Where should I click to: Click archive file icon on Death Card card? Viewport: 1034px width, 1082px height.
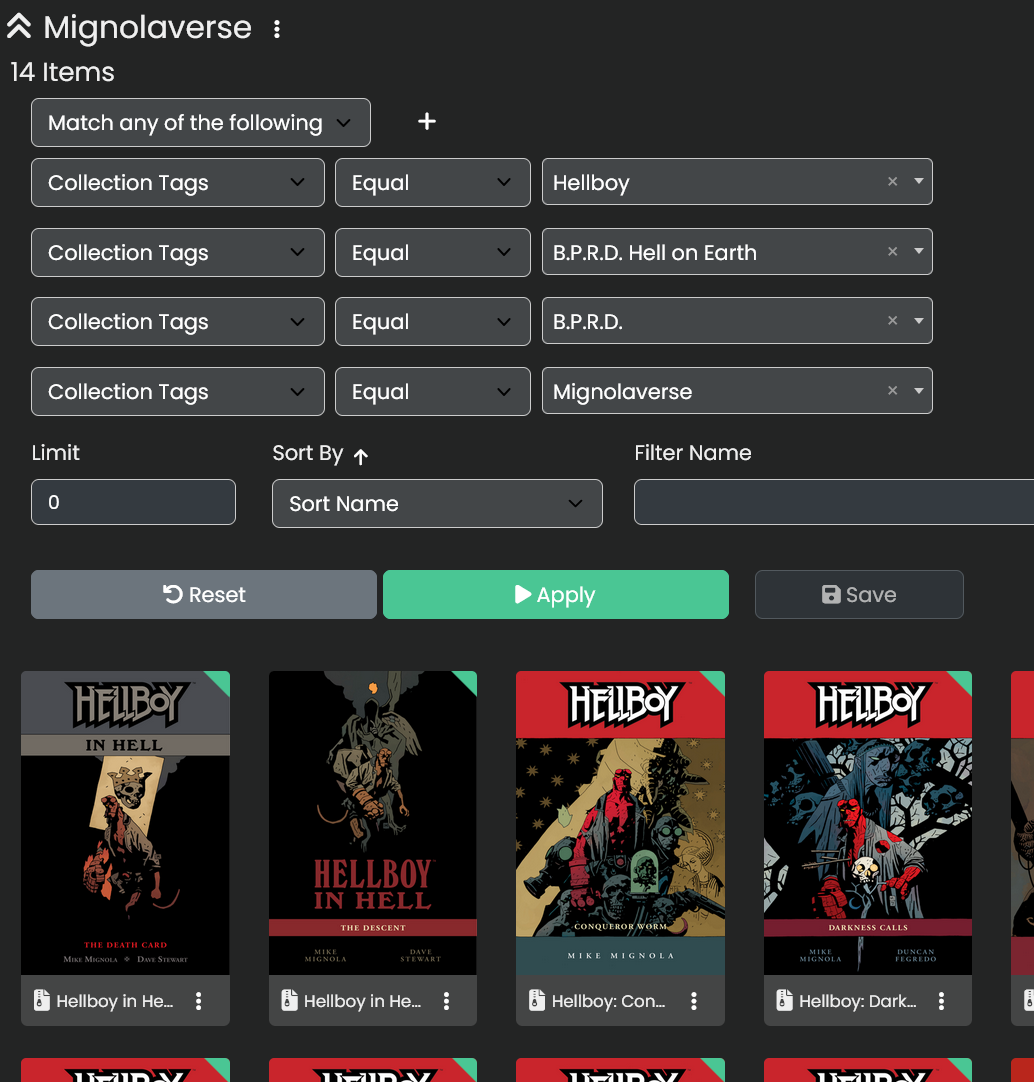tap(41, 1000)
